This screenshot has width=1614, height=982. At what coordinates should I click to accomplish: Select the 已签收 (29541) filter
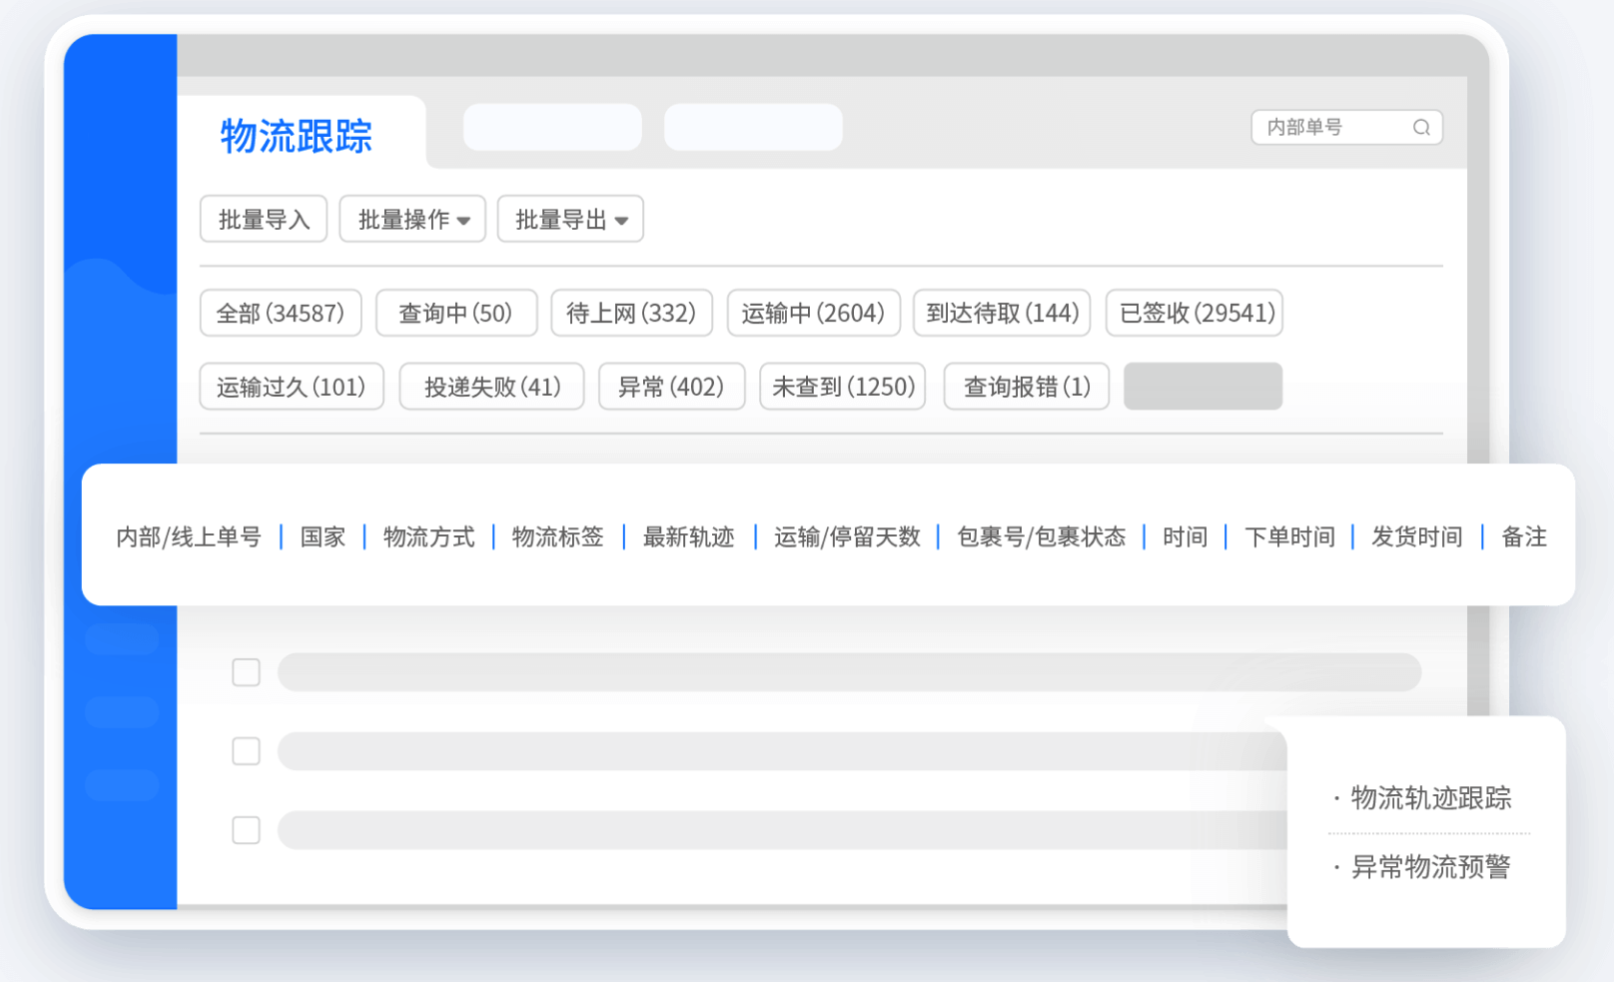click(x=1193, y=313)
